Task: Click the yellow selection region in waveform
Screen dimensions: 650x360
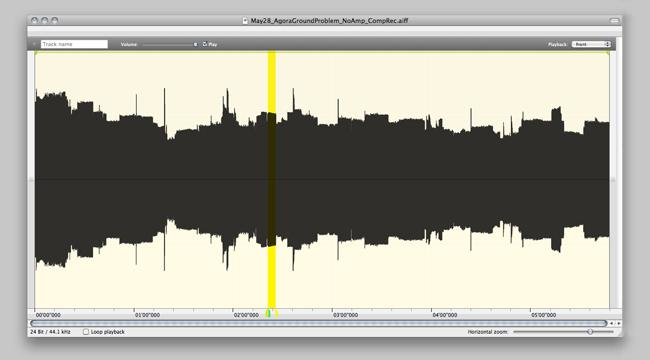Action: pos(272,179)
